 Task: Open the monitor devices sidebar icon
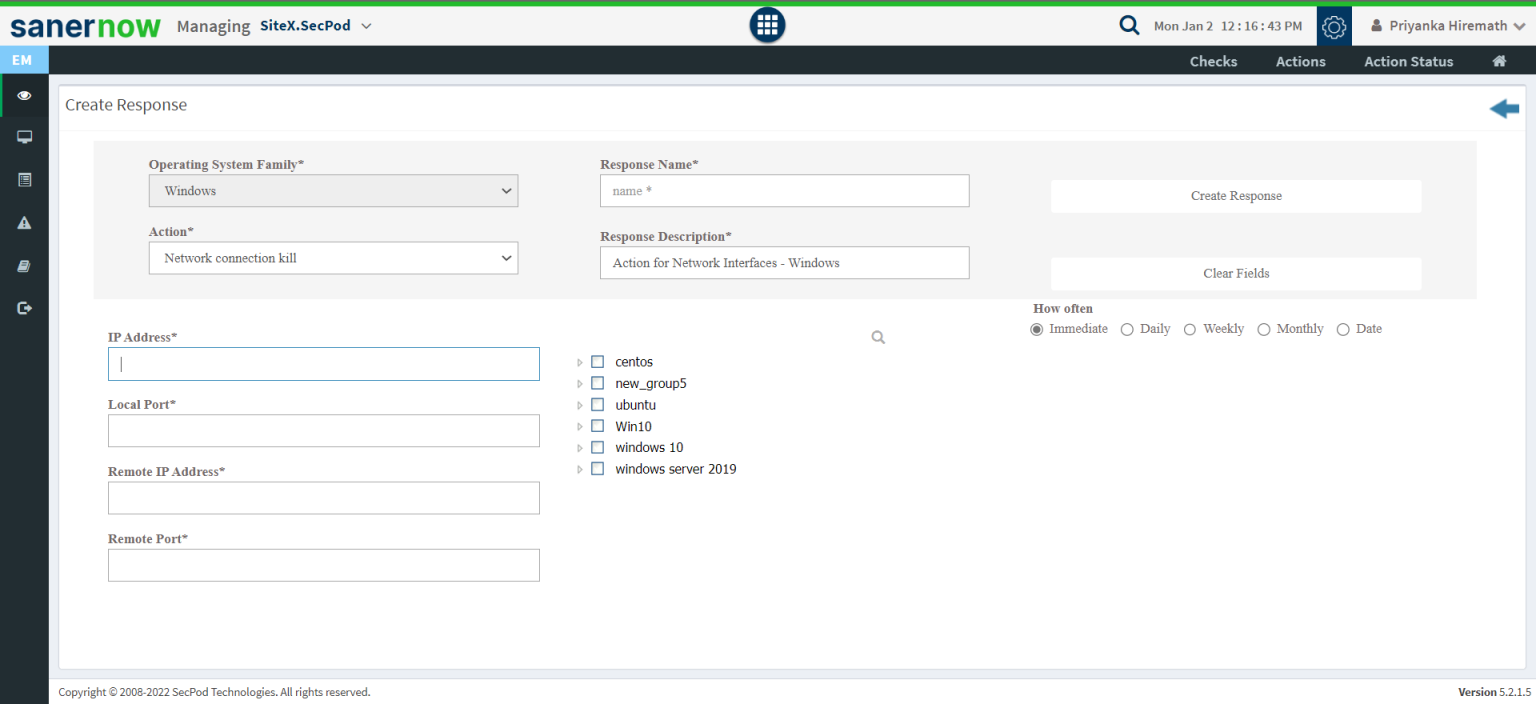tap(24, 137)
